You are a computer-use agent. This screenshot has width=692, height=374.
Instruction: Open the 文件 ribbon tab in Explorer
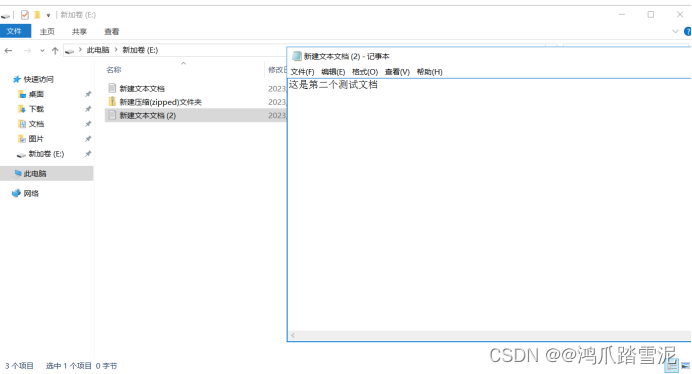coord(15,31)
